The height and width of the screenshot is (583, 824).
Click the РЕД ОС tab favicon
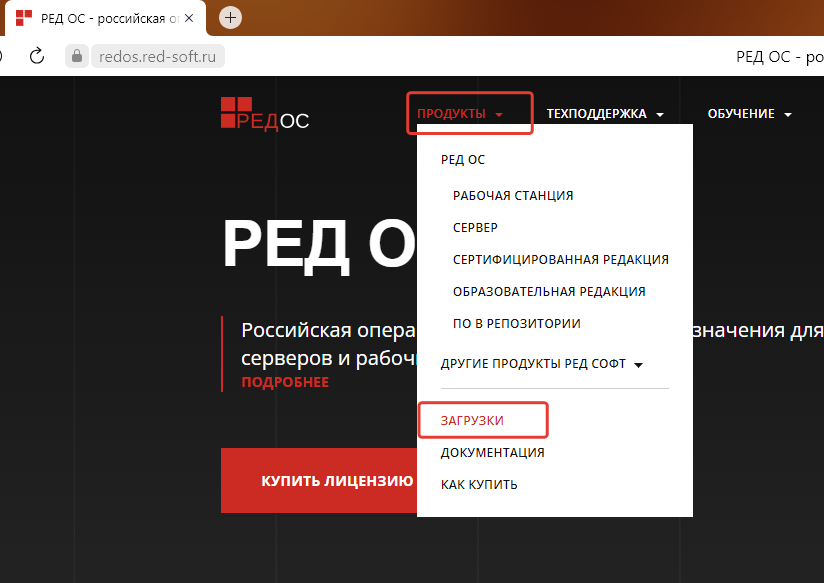pos(24,18)
